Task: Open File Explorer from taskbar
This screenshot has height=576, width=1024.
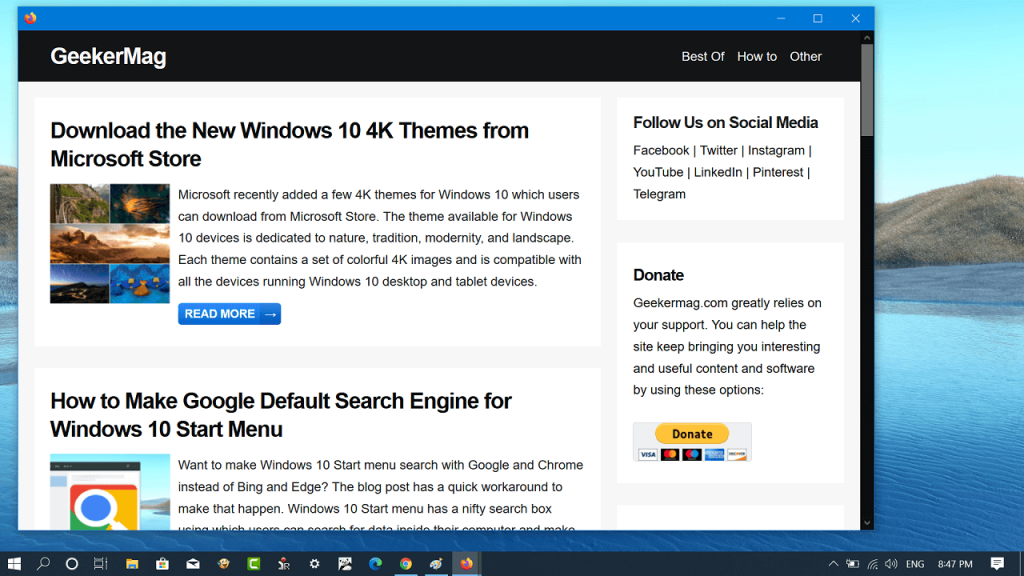Action: 132,564
